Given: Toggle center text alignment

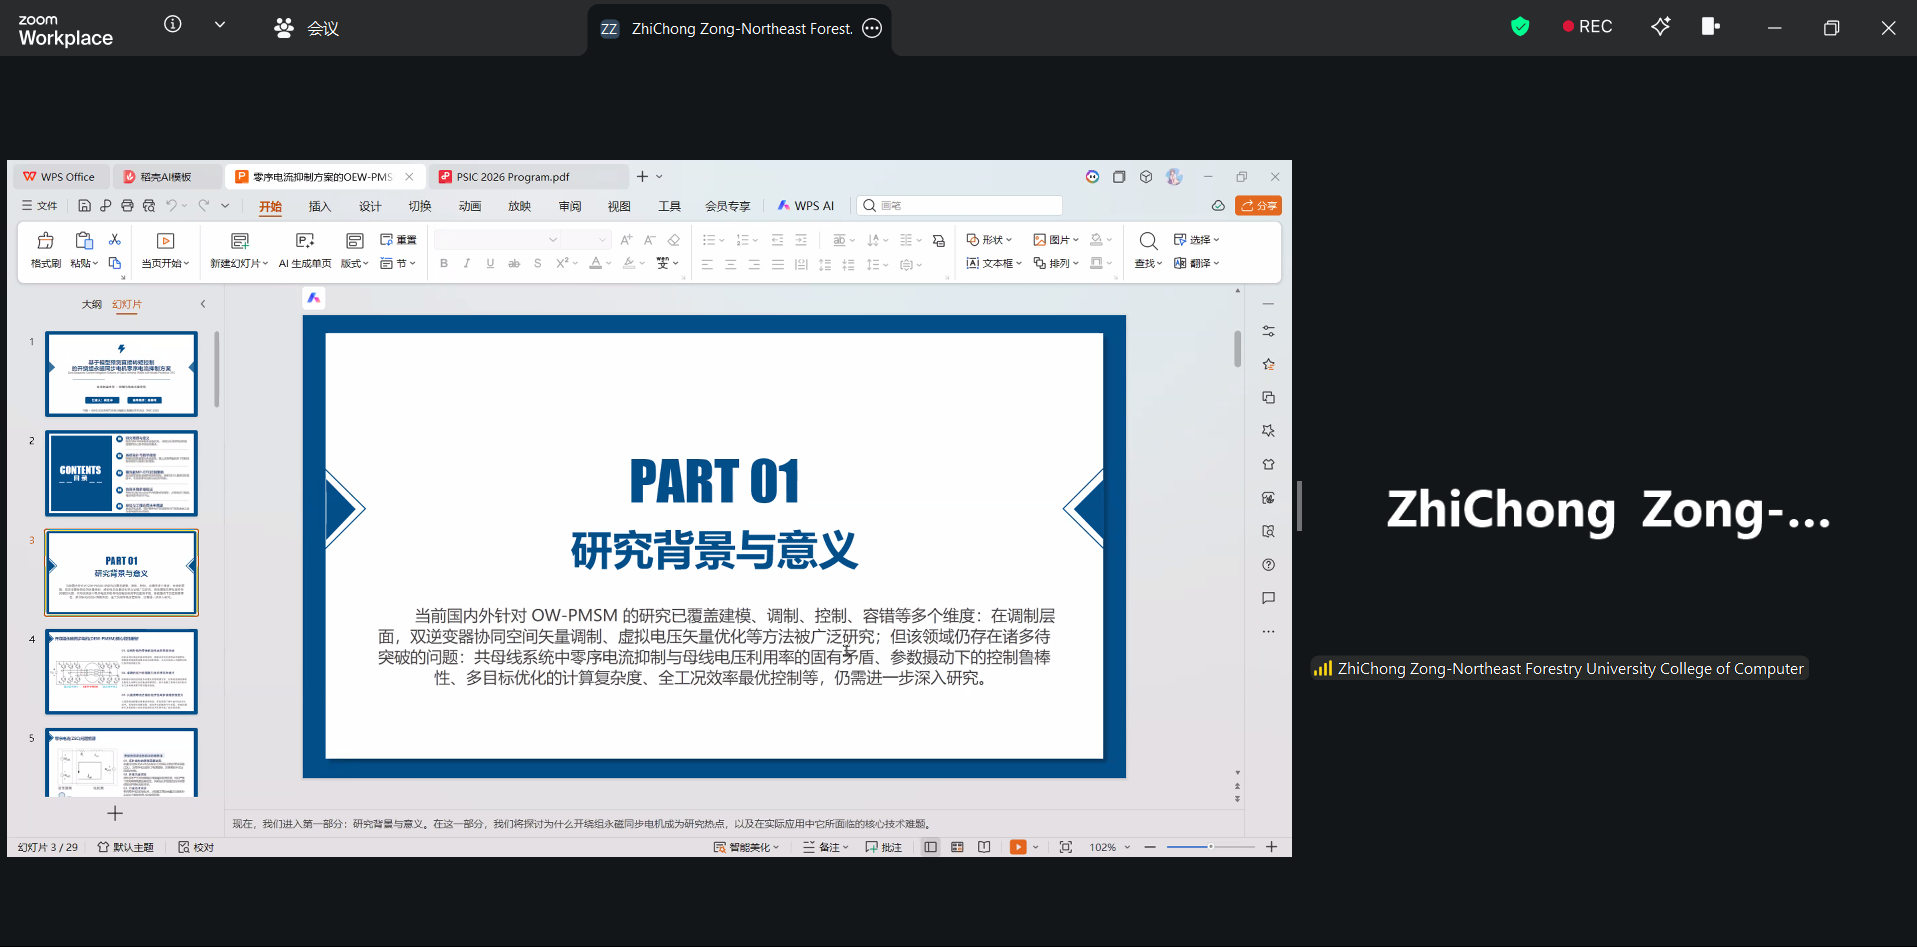Looking at the screenshot, I should [x=731, y=265].
